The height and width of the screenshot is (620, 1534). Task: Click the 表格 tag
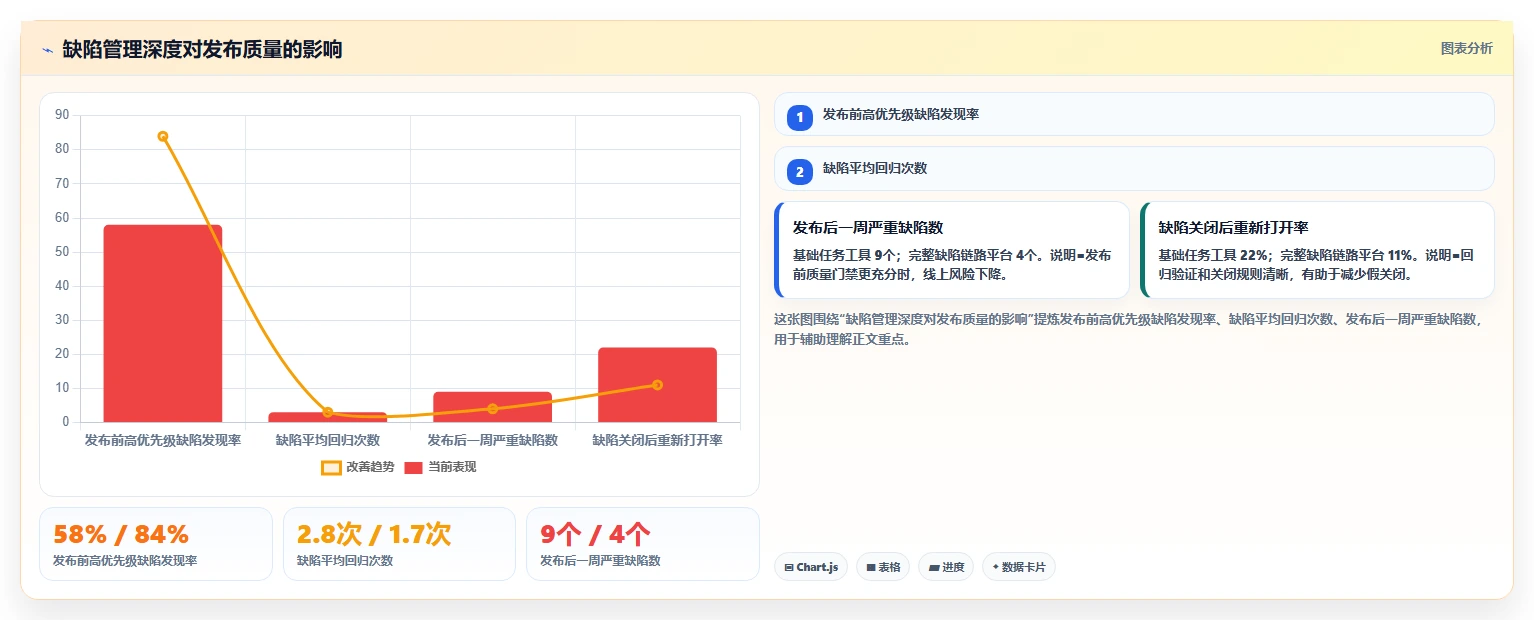pos(882,567)
